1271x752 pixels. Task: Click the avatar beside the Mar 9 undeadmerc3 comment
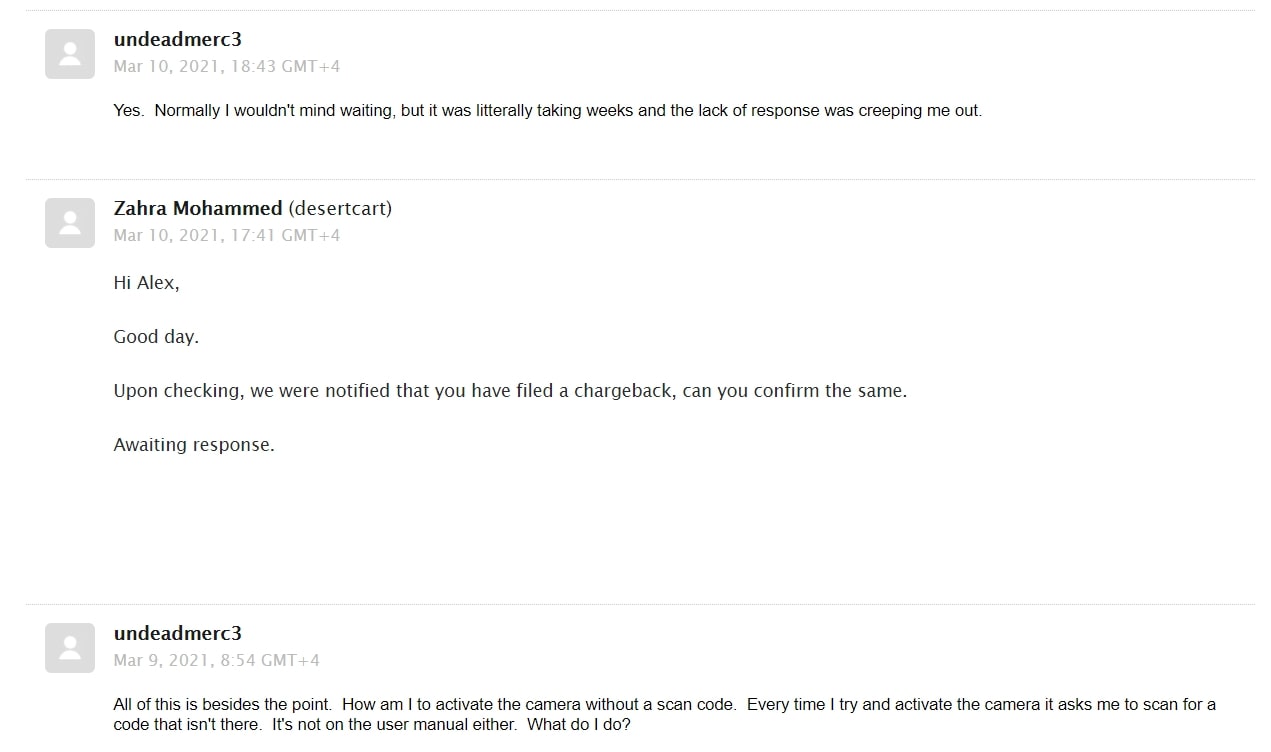point(70,648)
